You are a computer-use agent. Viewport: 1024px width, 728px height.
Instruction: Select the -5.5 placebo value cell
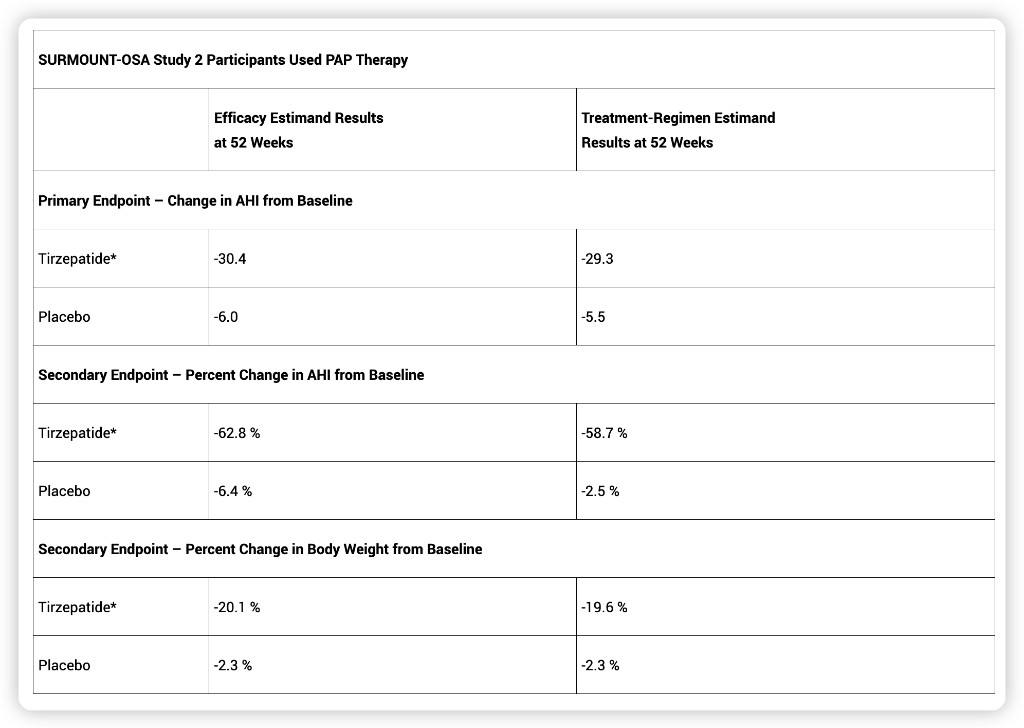pos(593,317)
